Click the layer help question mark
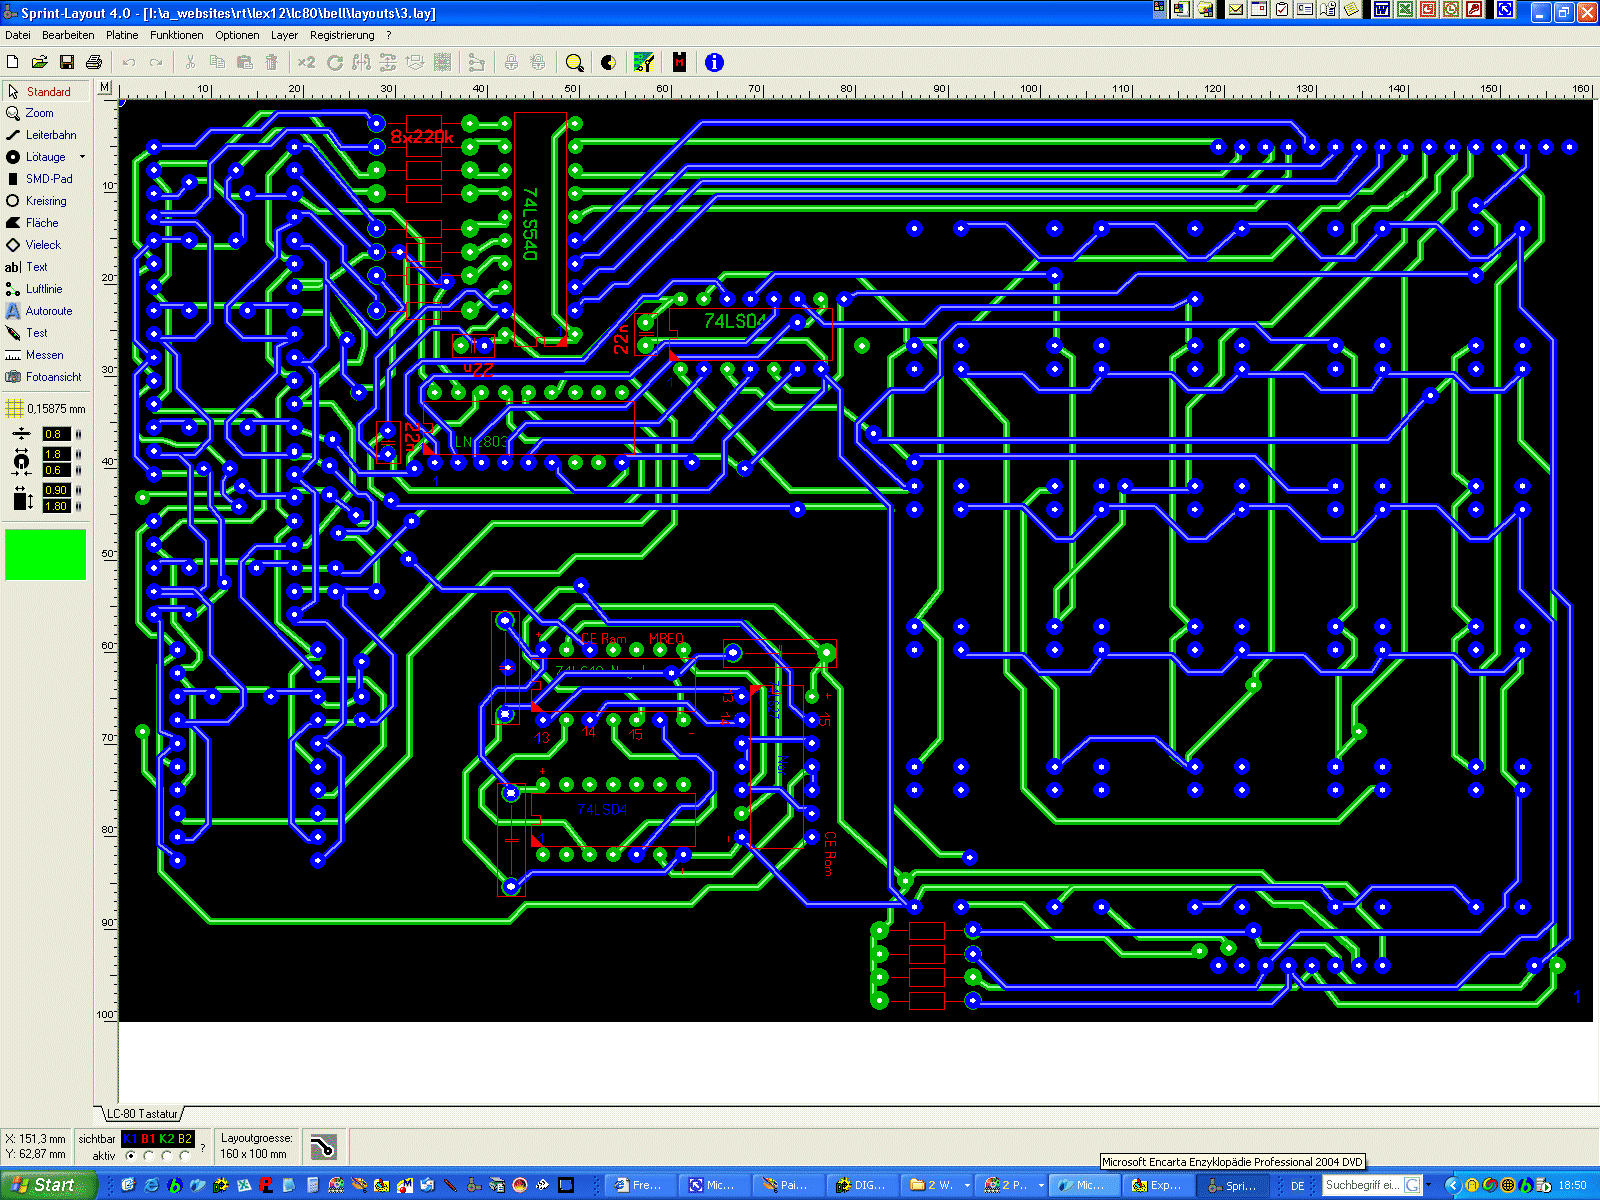The width and height of the screenshot is (1600, 1200). (x=203, y=1147)
